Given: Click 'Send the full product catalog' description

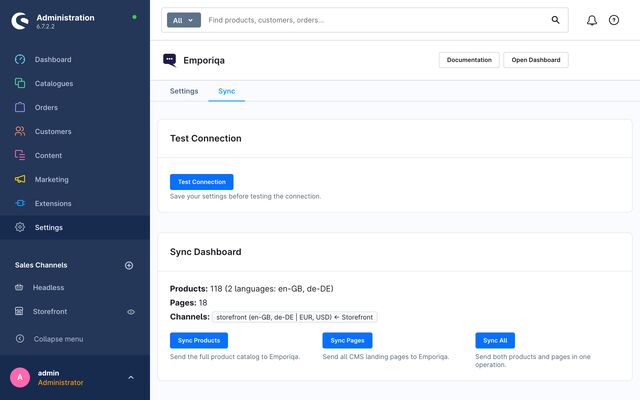Looking at the screenshot, I should point(235,357).
